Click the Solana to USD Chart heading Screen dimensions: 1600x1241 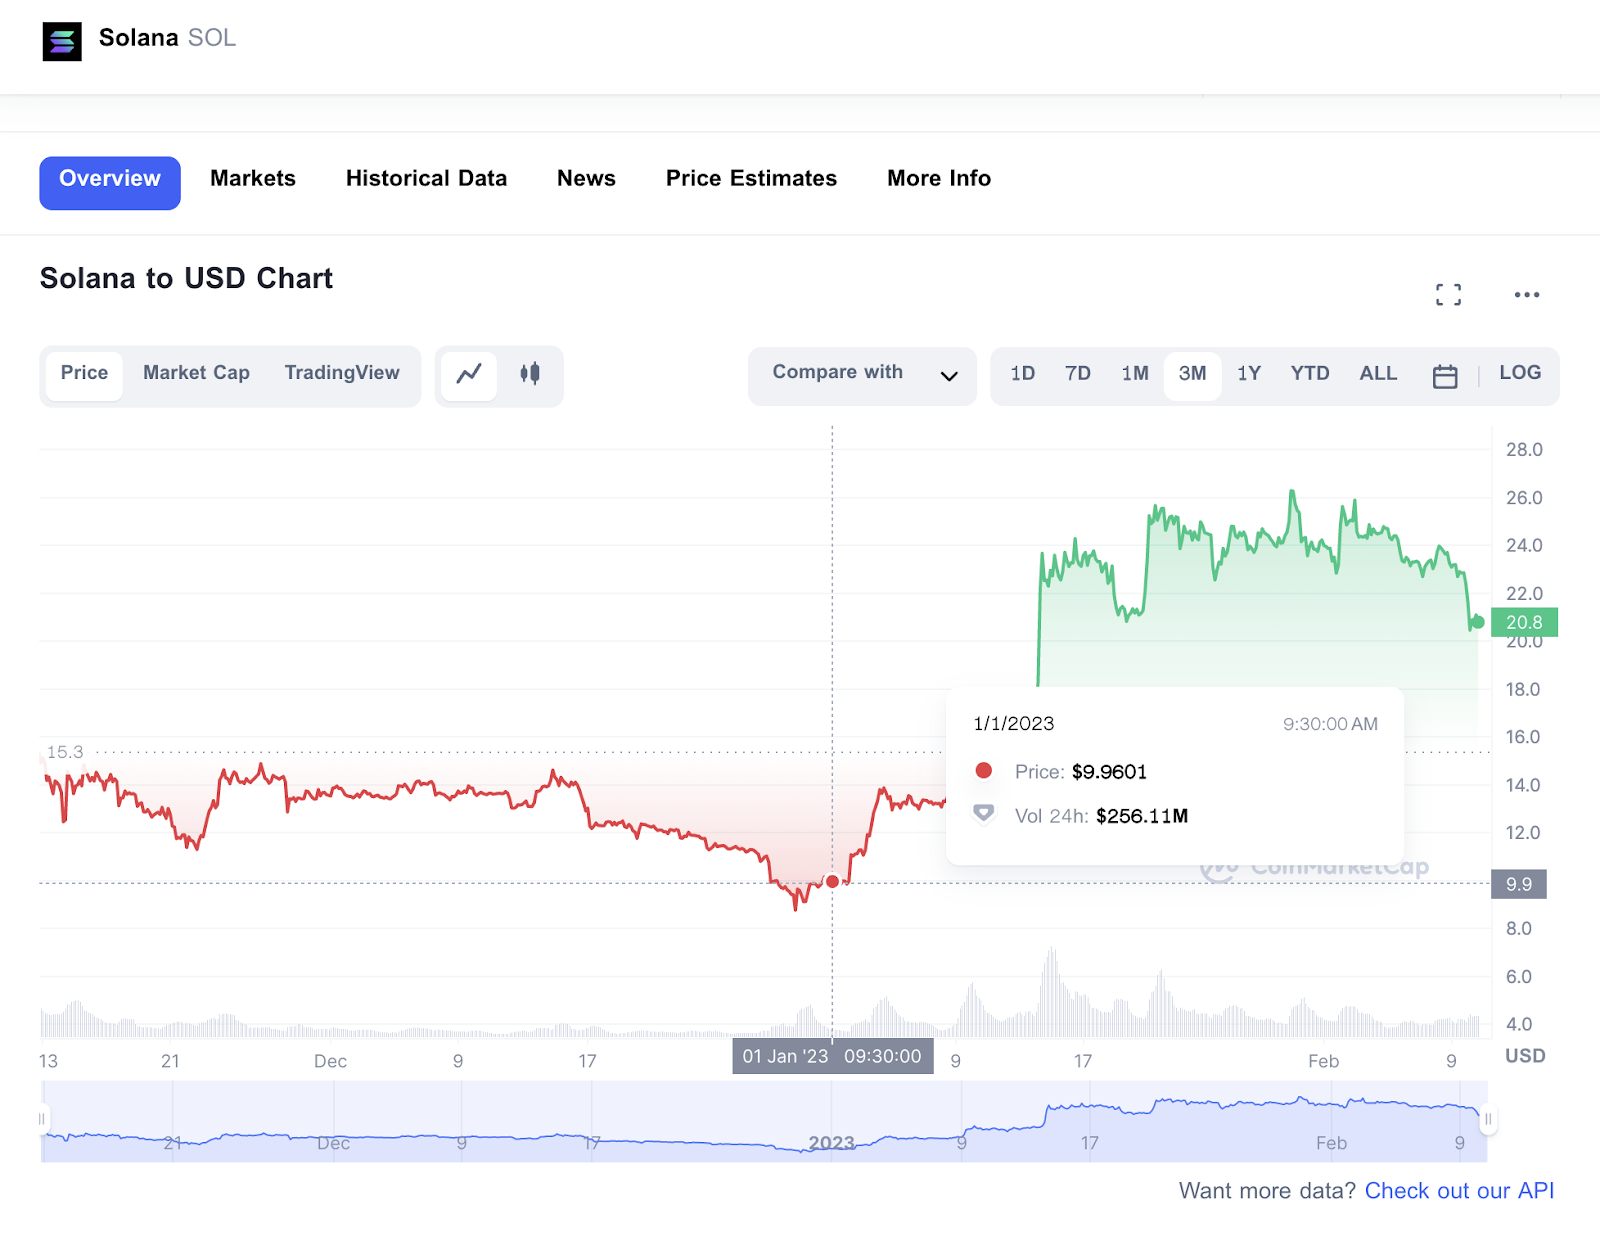pyautogui.click(x=186, y=279)
